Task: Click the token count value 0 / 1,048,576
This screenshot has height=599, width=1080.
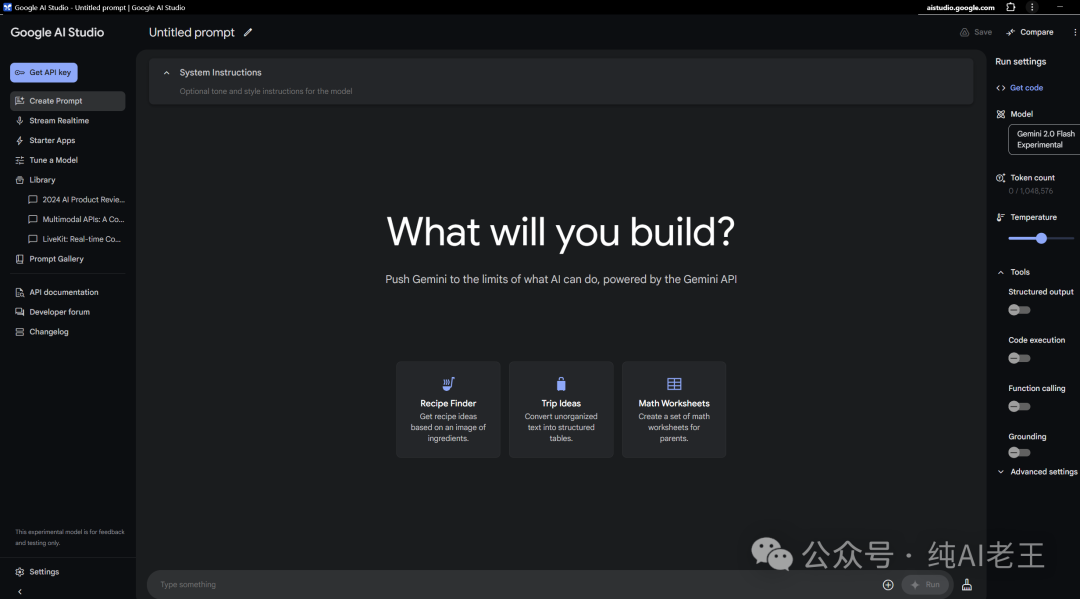Action: tap(1031, 191)
